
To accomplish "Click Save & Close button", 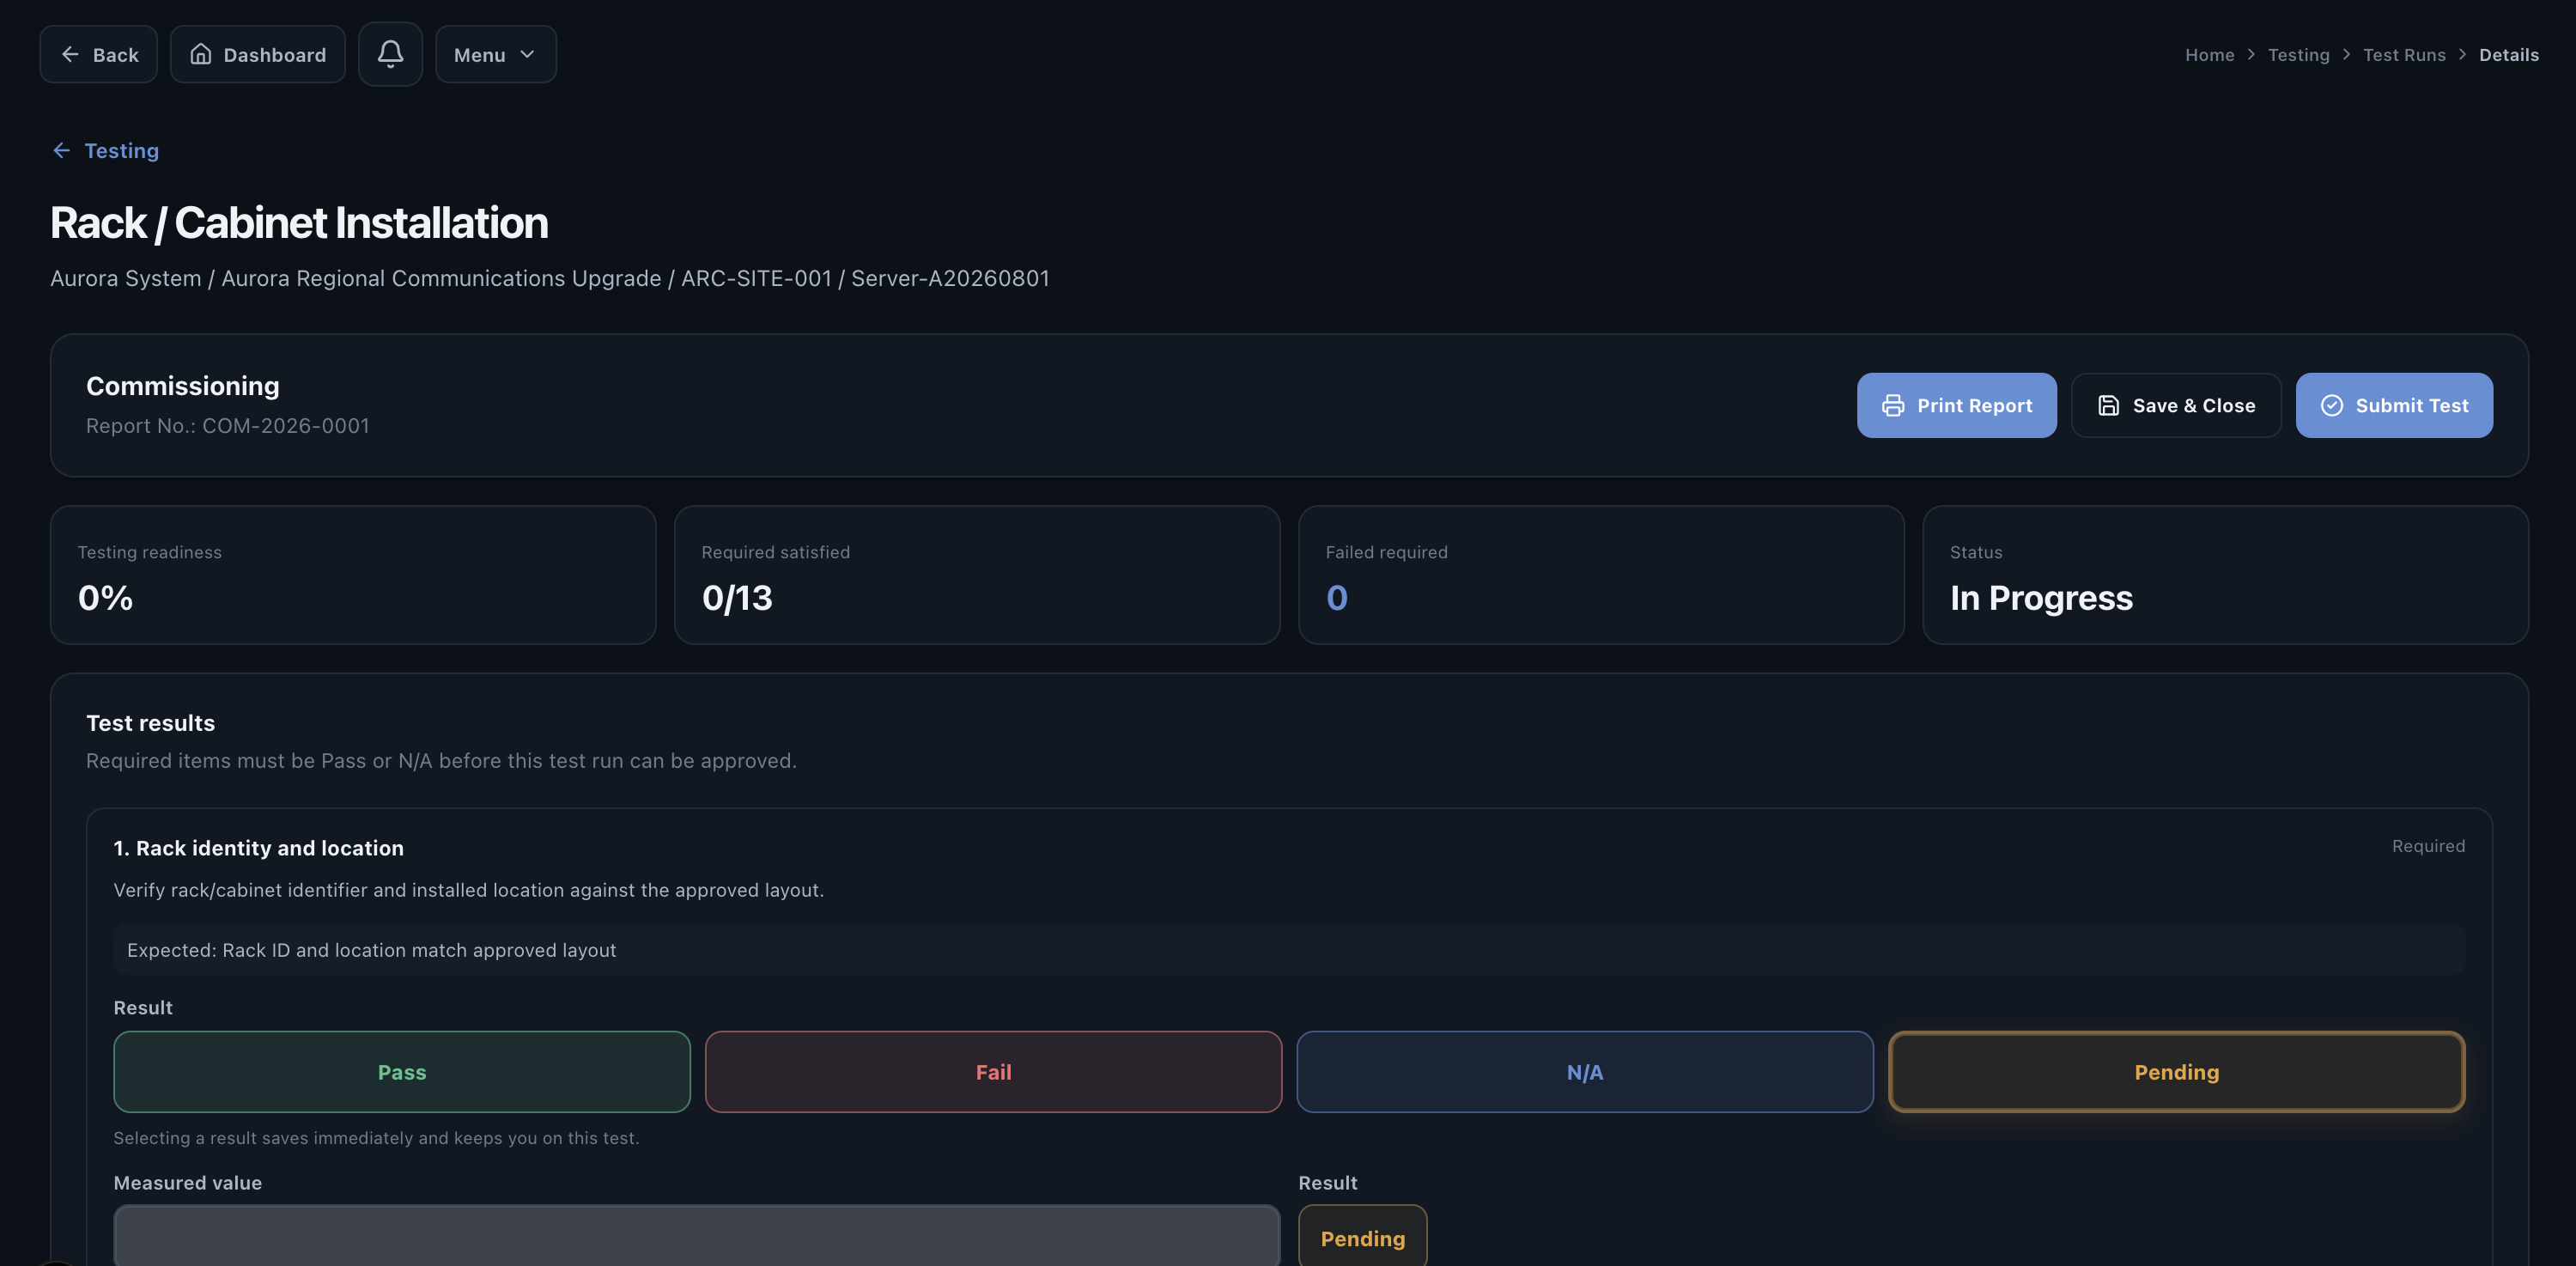I will 2175,405.
